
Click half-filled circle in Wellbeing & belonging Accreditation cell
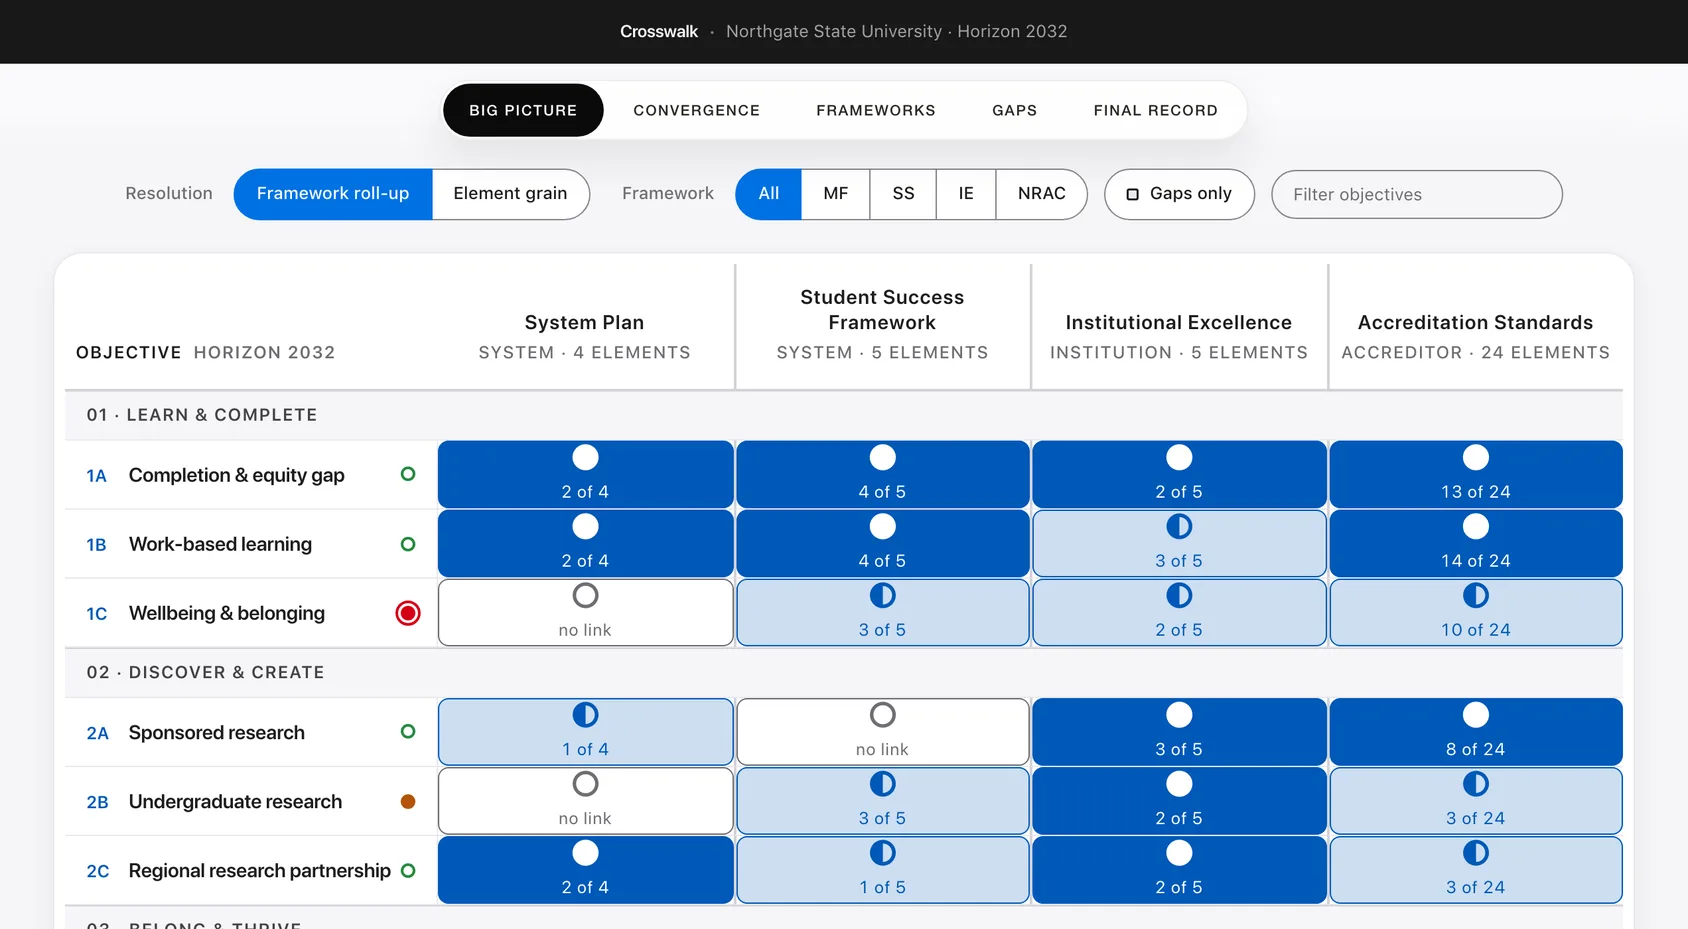click(x=1476, y=596)
